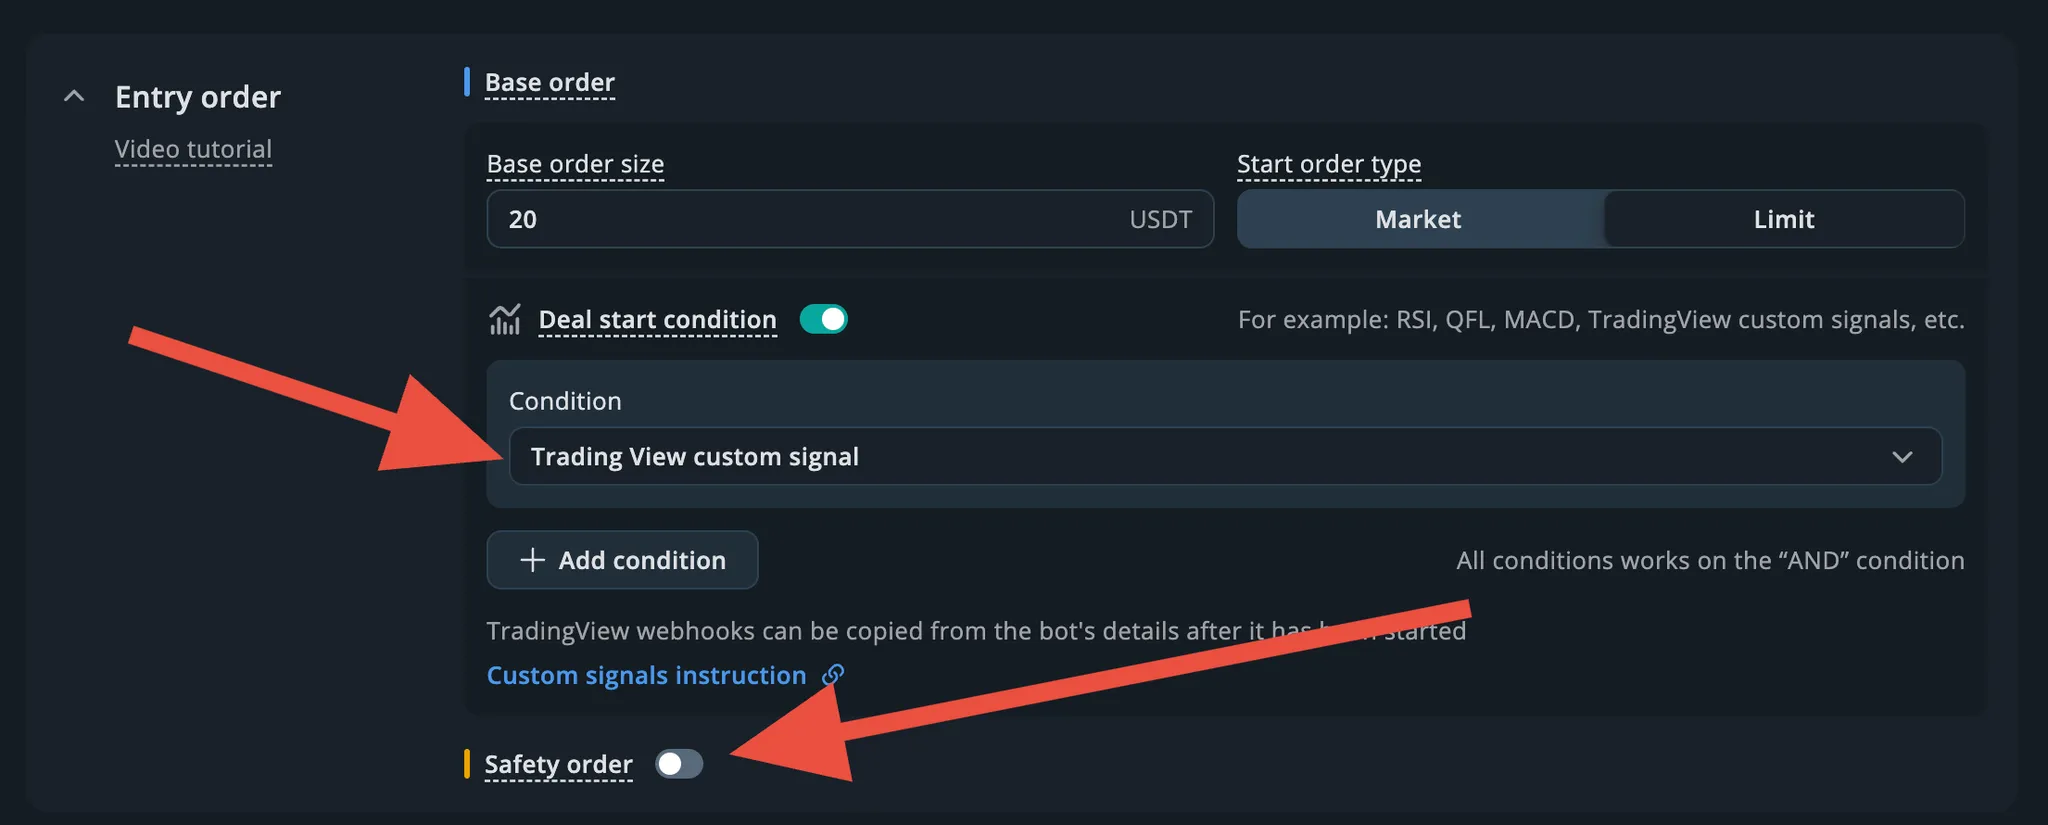
Task: Enable the Safety order toggle
Action: (679, 764)
